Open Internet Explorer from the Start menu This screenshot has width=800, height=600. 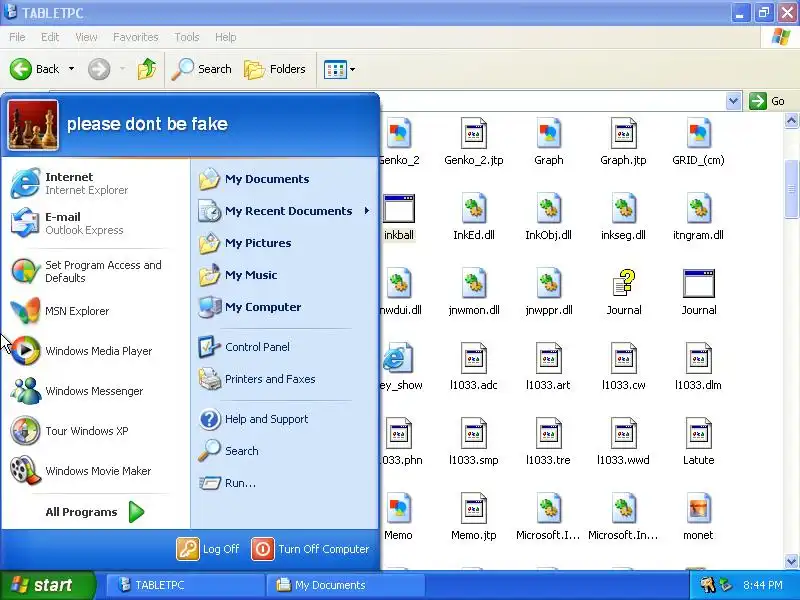69,183
